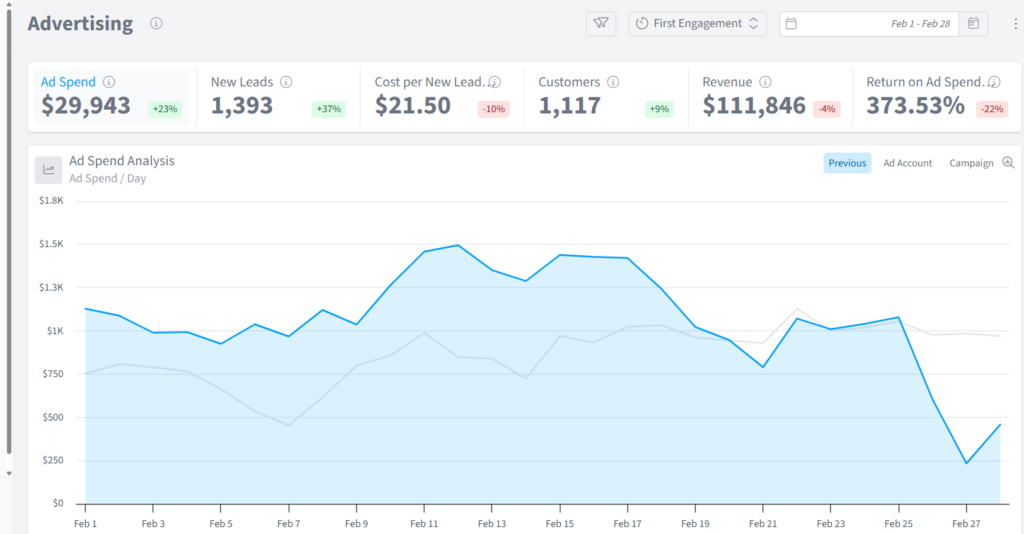Click the Feb 27 low point on chart
Screen dimensions: 1024x534
(967, 463)
